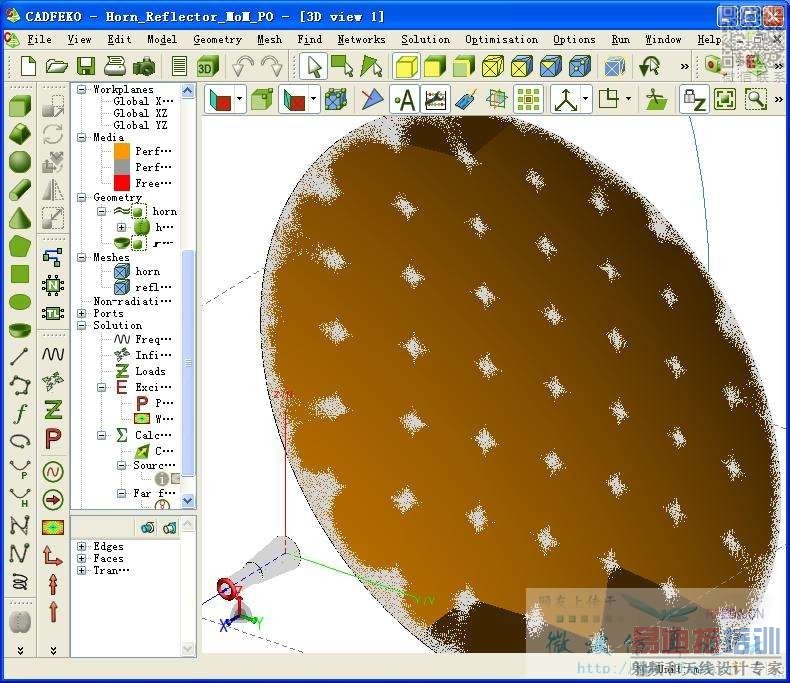
Task: Expand the Edges node in details panel
Action: pos(81,547)
